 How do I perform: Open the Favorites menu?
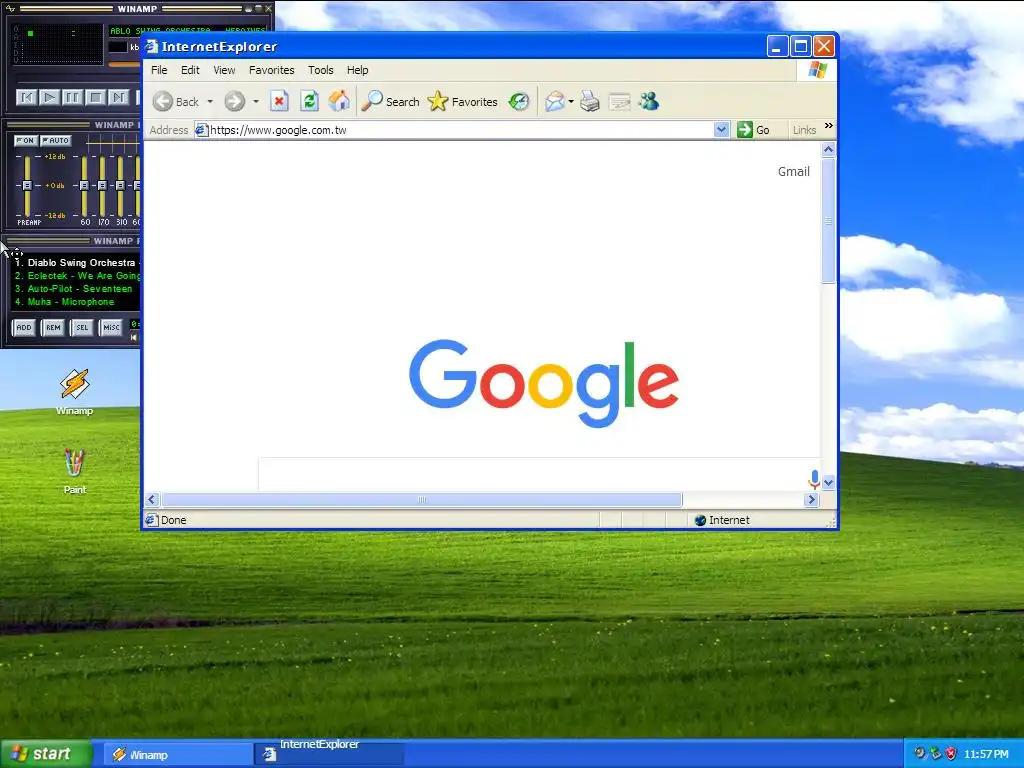pyautogui.click(x=272, y=70)
